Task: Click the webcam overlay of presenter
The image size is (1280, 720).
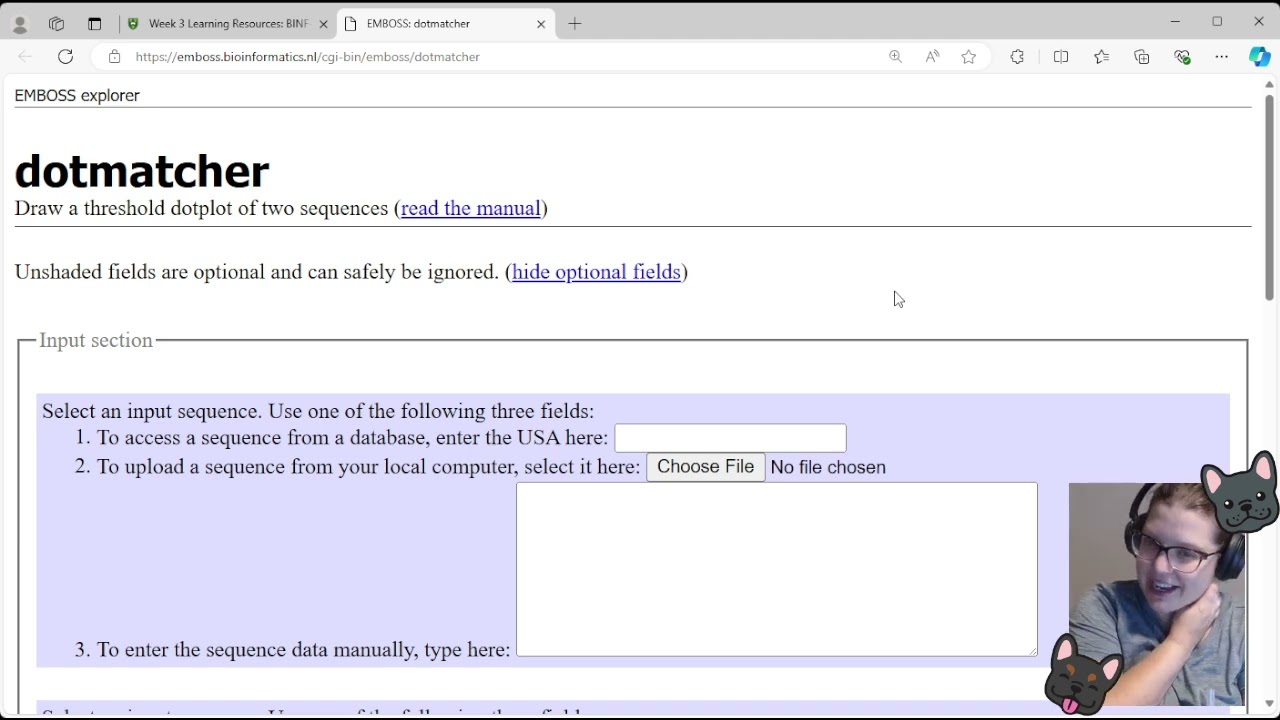Action: (x=1157, y=594)
